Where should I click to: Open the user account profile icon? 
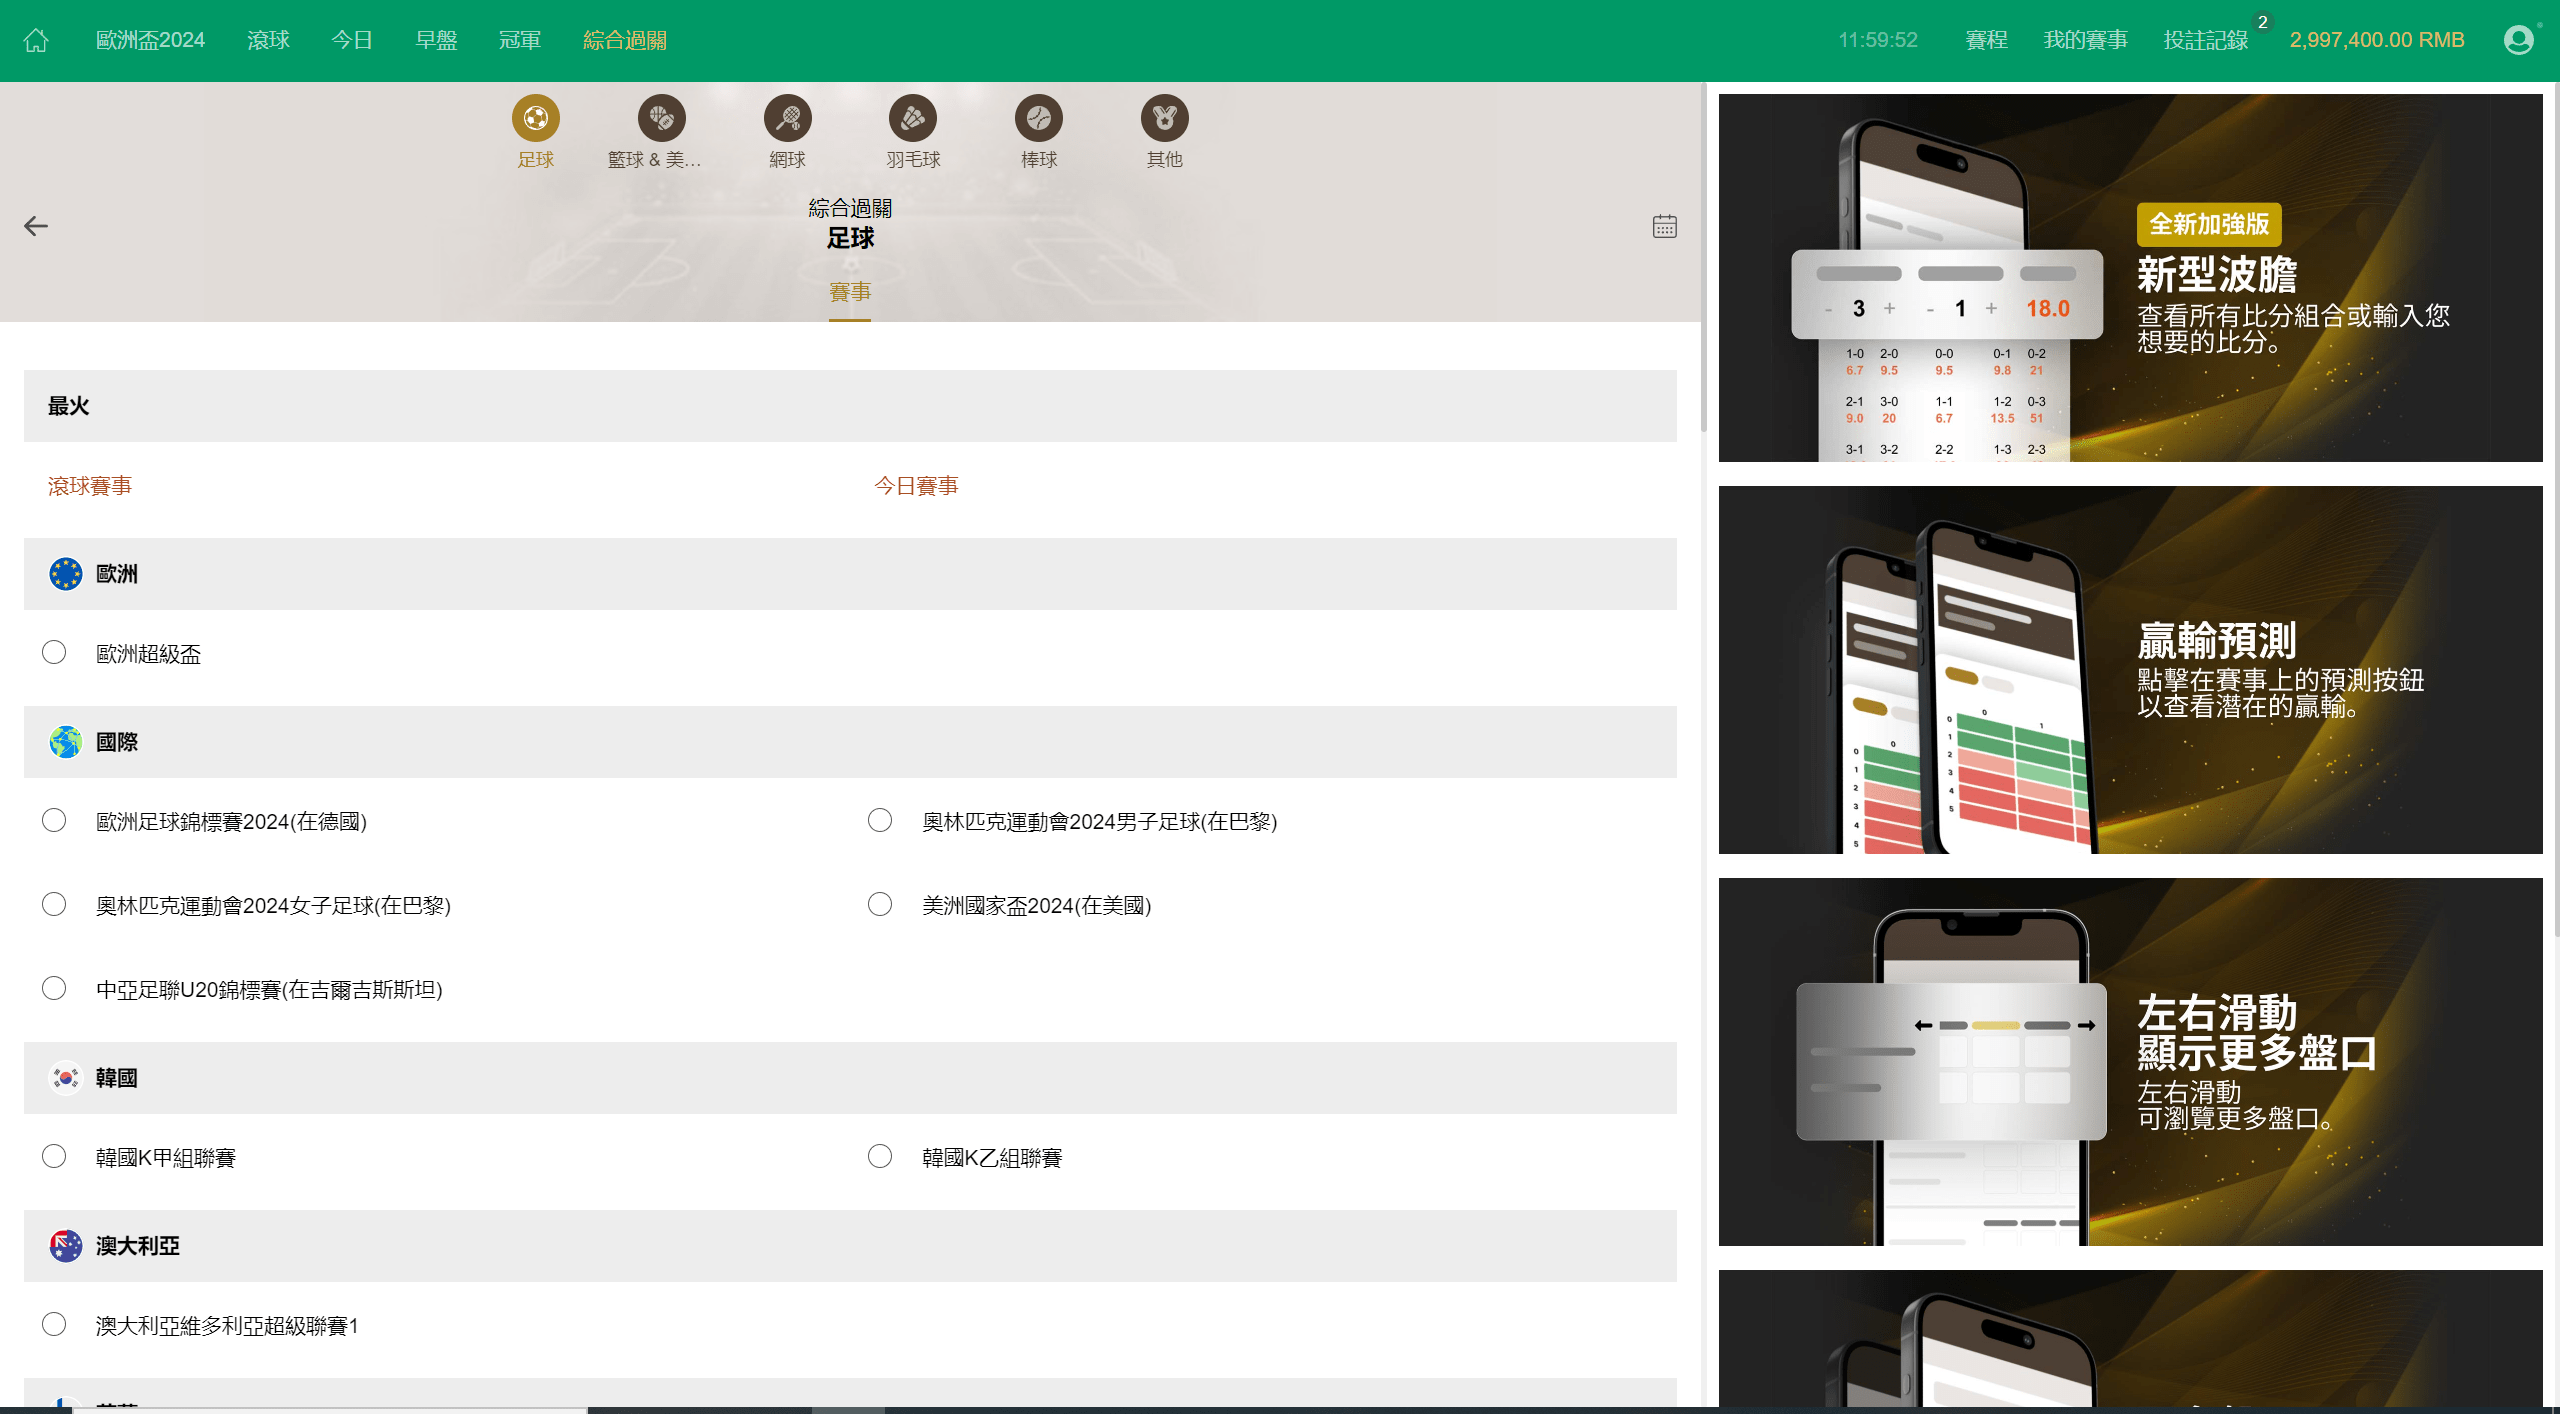[2518, 40]
